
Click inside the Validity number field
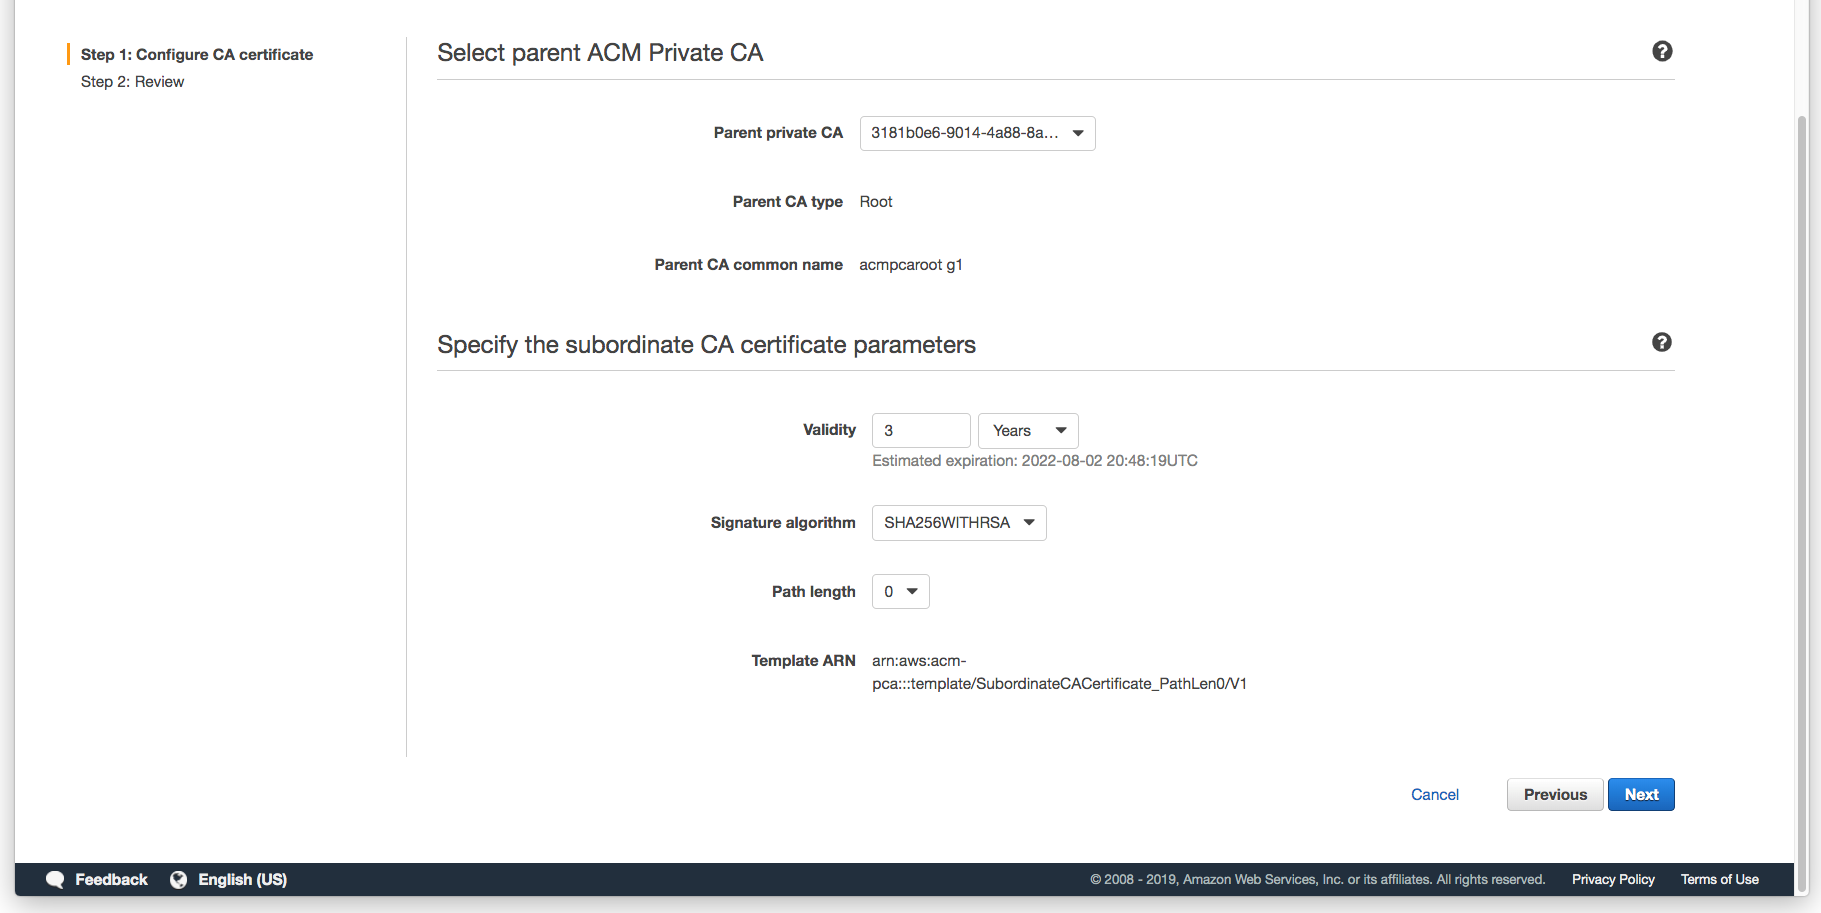(x=920, y=430)
